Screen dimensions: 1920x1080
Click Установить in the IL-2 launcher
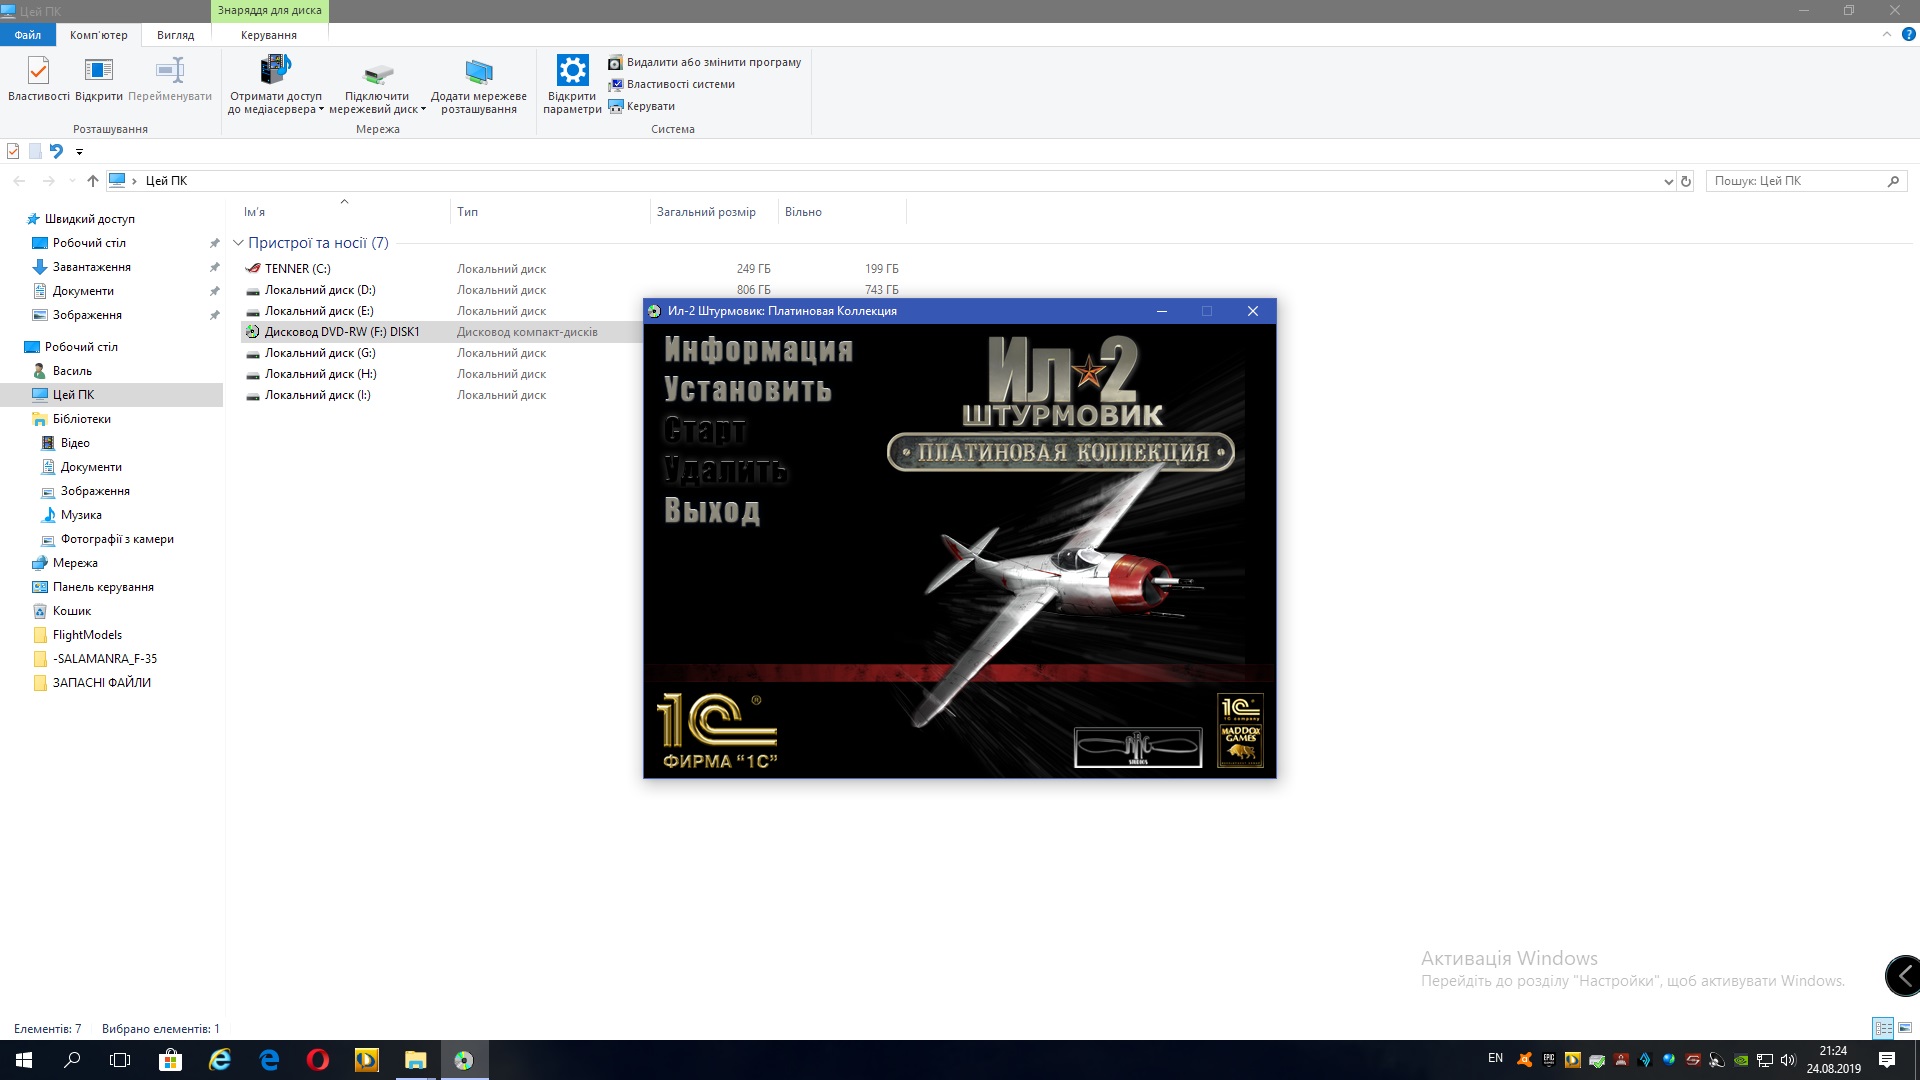point(747,390)
